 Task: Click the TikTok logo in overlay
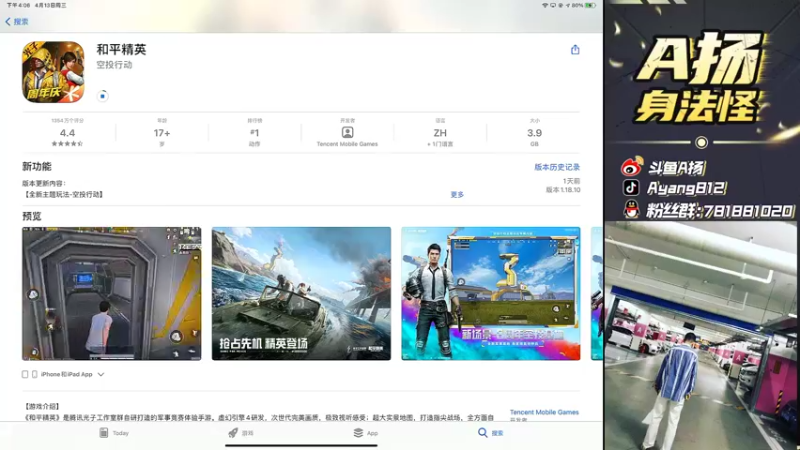coord(631,187)
